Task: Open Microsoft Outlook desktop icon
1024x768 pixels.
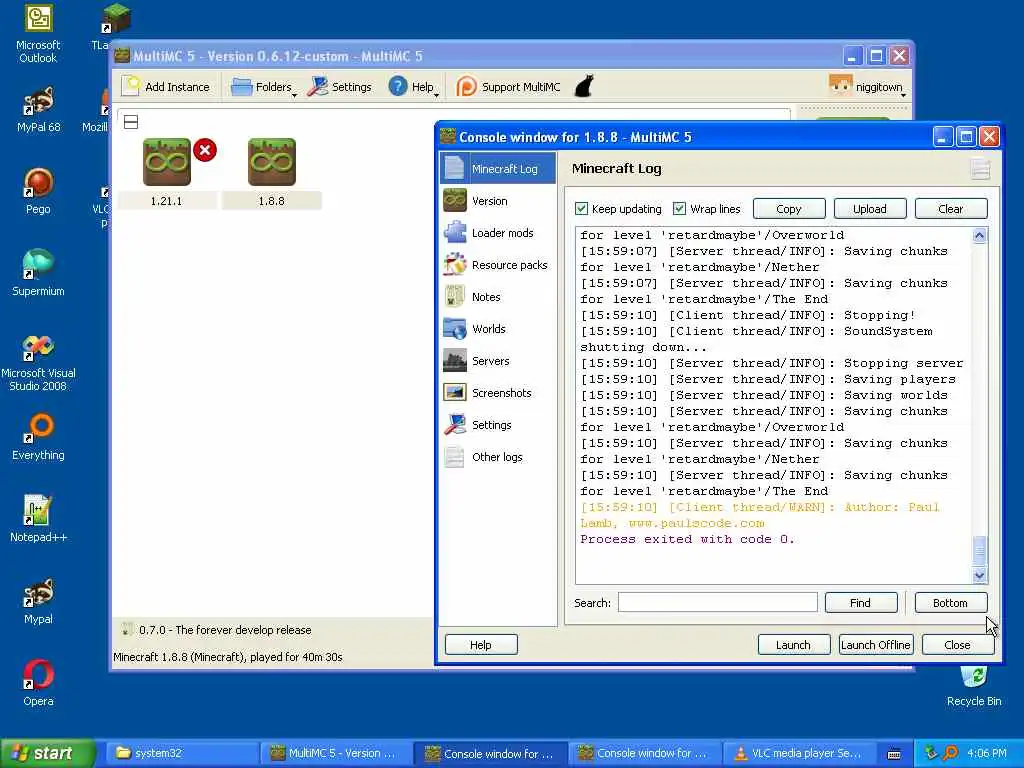Action: [38, 35]
